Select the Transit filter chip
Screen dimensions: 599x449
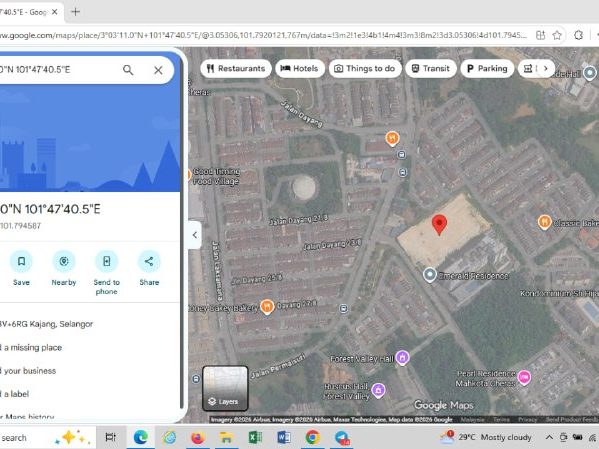coord(431,68)
